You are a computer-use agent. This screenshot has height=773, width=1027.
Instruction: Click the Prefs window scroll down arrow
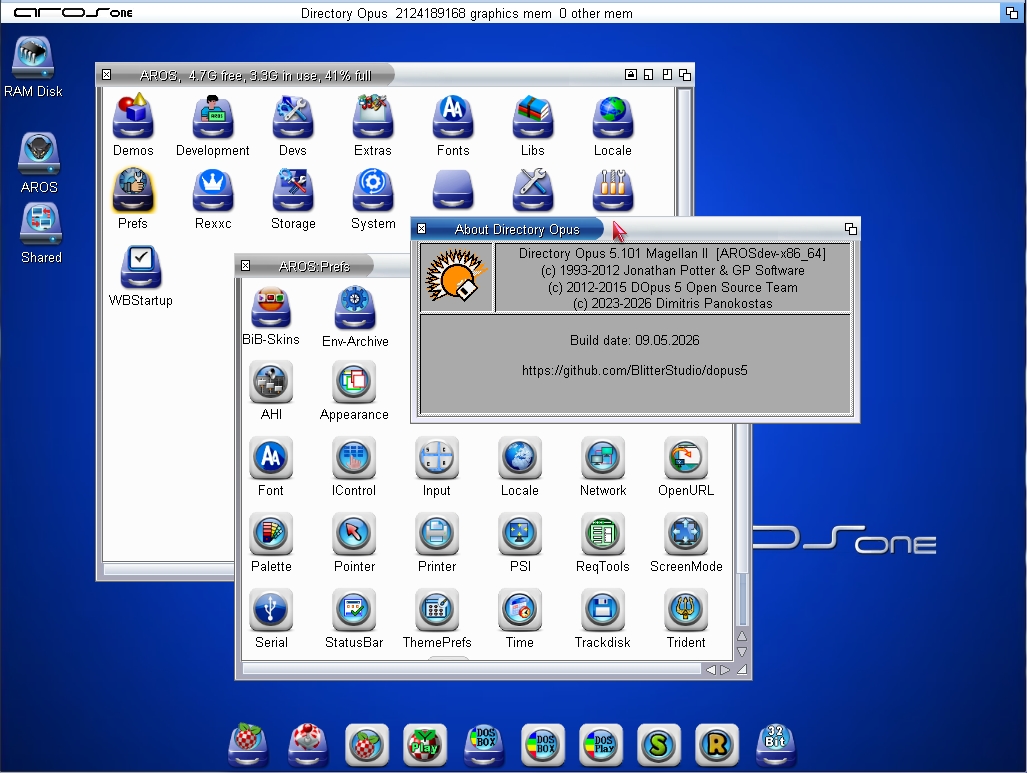[x=741, y=652]
